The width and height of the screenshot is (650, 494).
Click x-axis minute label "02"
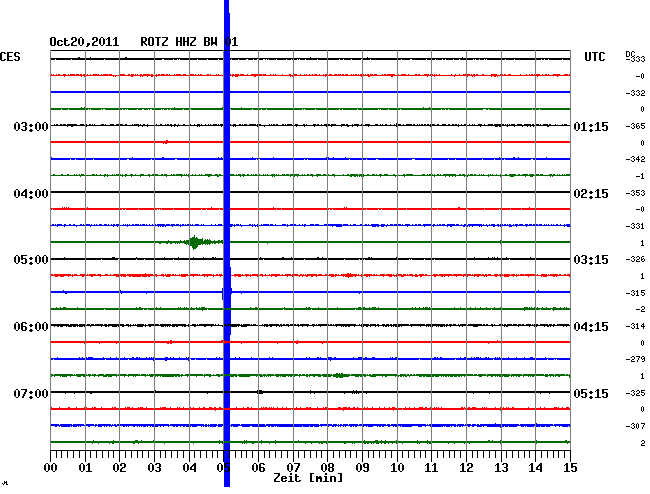(119, 468)
